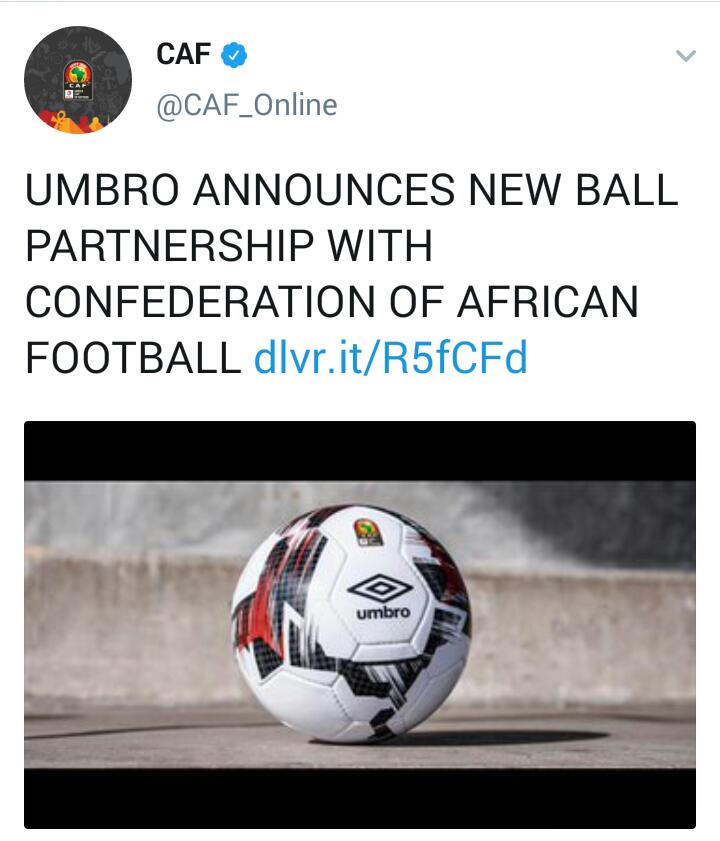Click the blue verified badge next to CAF
This screenshot has height=841, width=720.
pos(234,55)
